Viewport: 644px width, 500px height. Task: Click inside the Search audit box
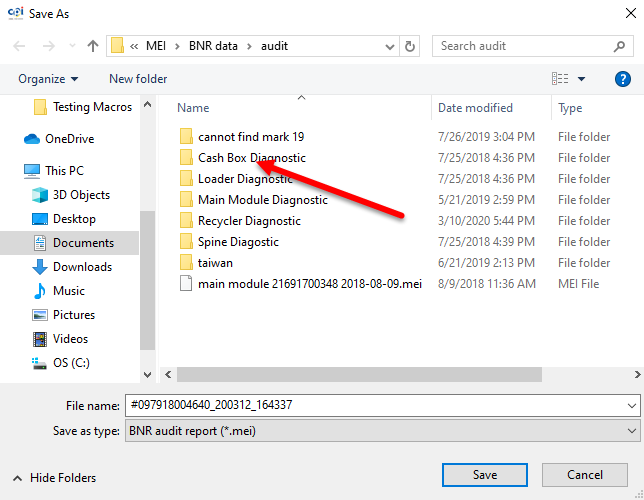click(530, 46)
